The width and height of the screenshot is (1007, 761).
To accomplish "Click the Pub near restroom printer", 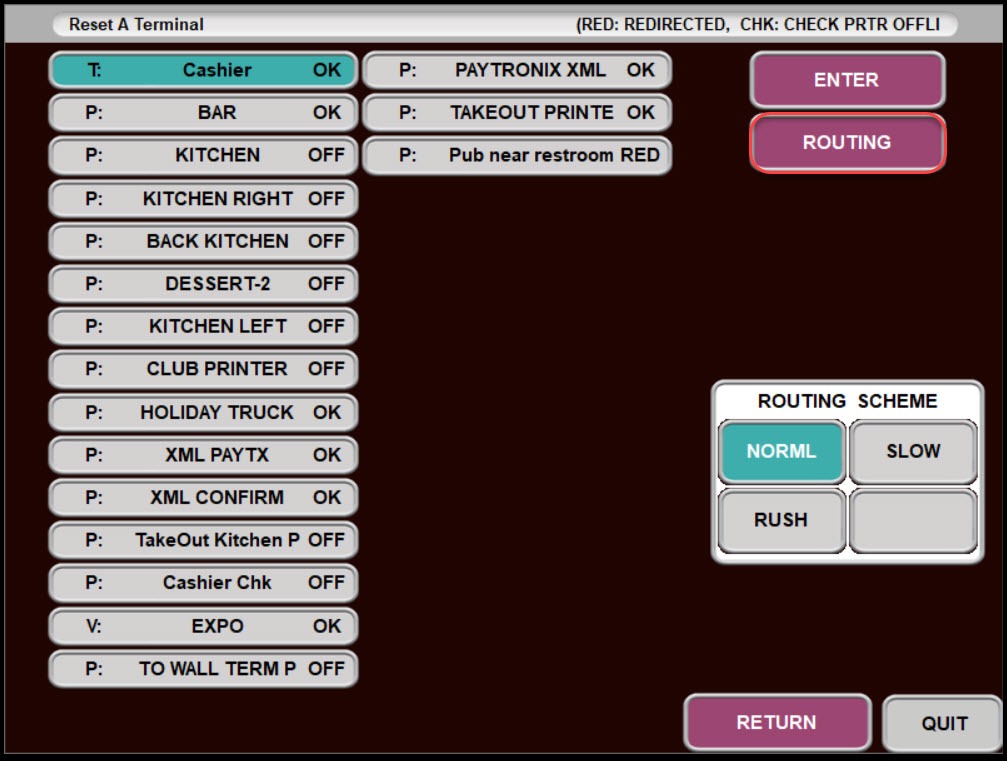I will 517,156.
